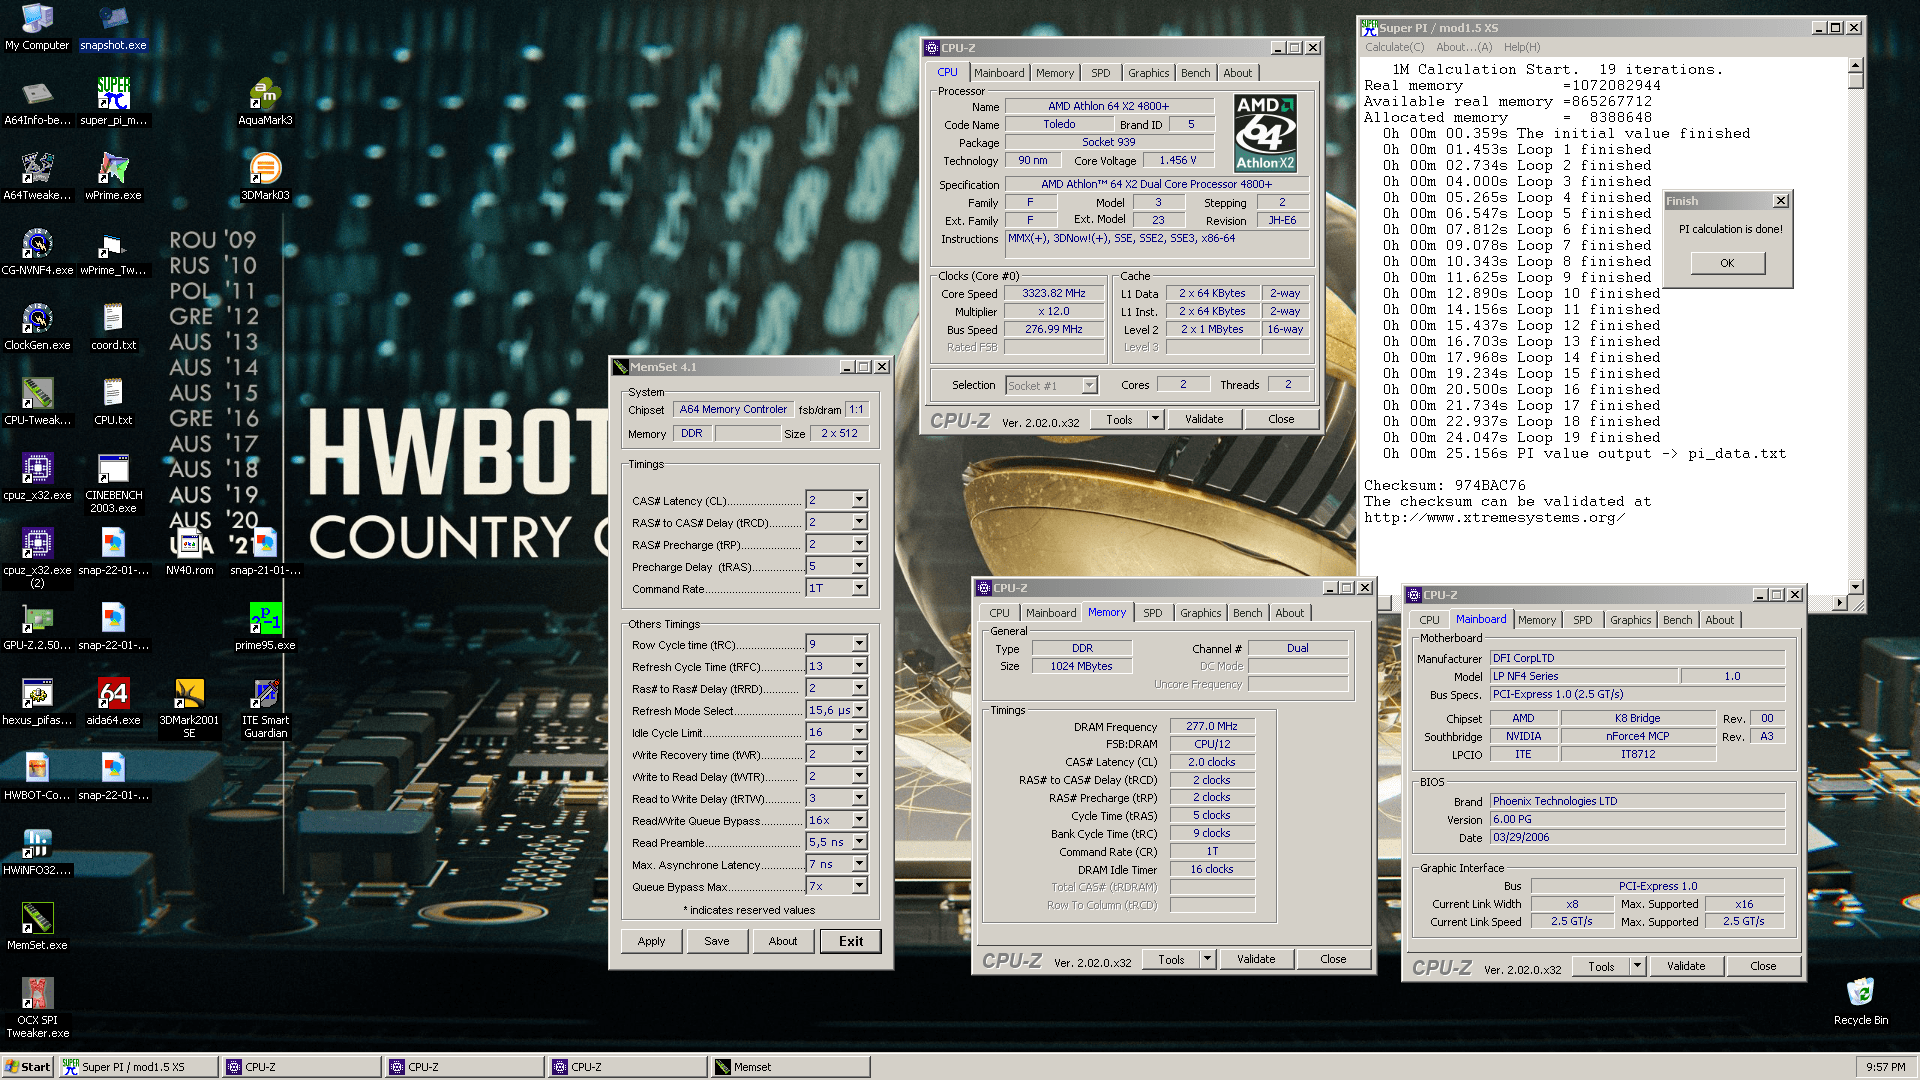Click the Start button on the taskbar

(x=28, y=1067)
